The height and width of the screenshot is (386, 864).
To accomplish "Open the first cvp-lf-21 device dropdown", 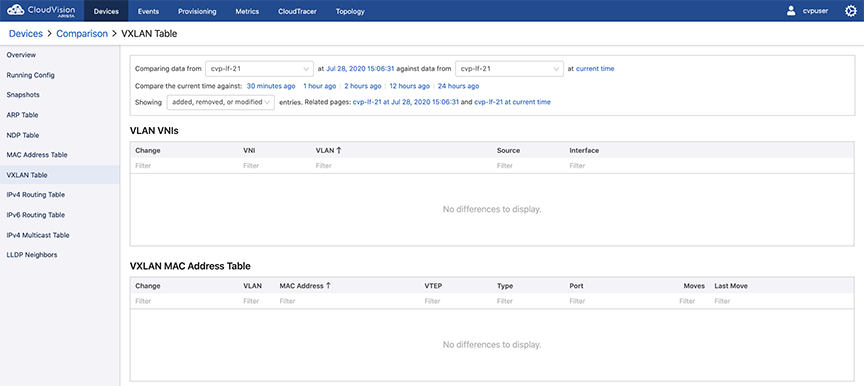I will click(259, 69).
